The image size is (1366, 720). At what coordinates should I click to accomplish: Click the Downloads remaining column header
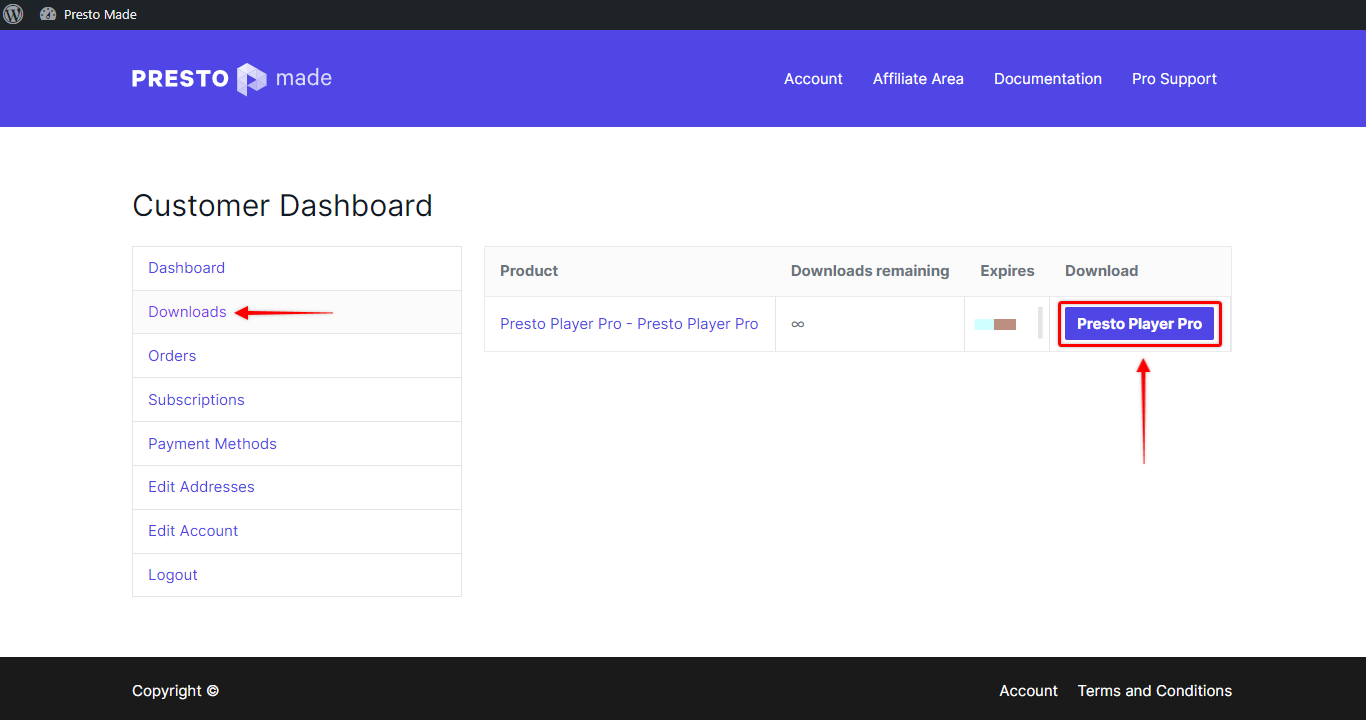pyautogui.click(x=870, y=271)
